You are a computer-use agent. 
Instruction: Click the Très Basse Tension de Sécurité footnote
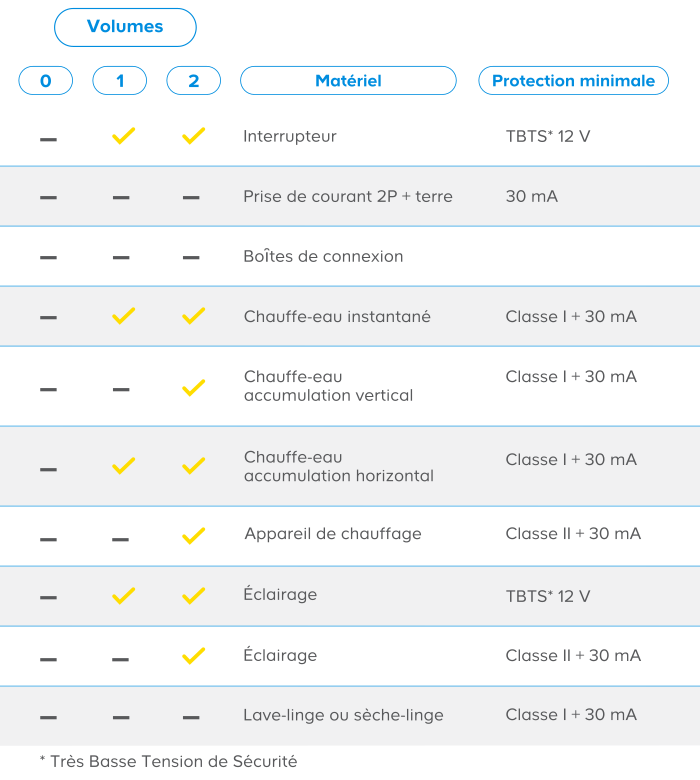click(168, 762)
